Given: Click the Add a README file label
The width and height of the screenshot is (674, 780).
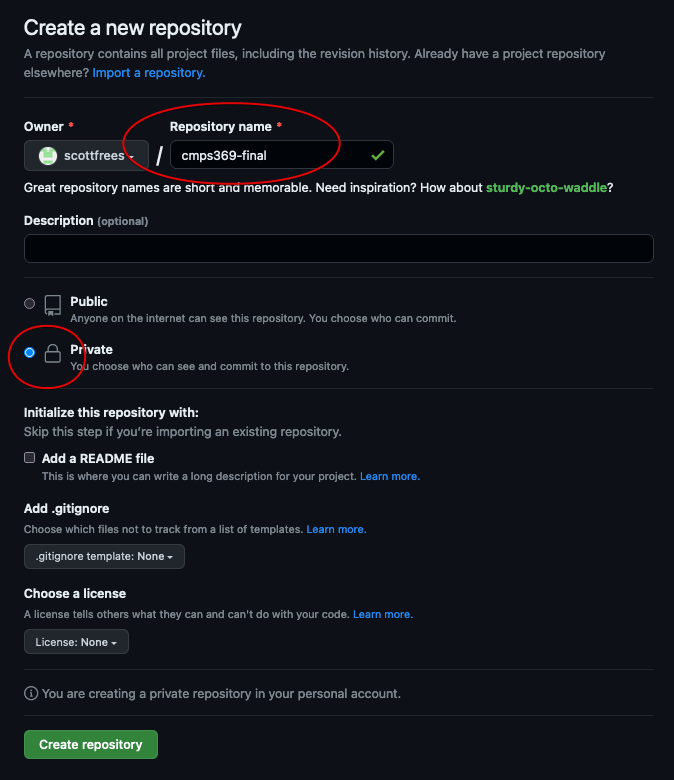Looking at the screenshot, I should tap(98, 458).
